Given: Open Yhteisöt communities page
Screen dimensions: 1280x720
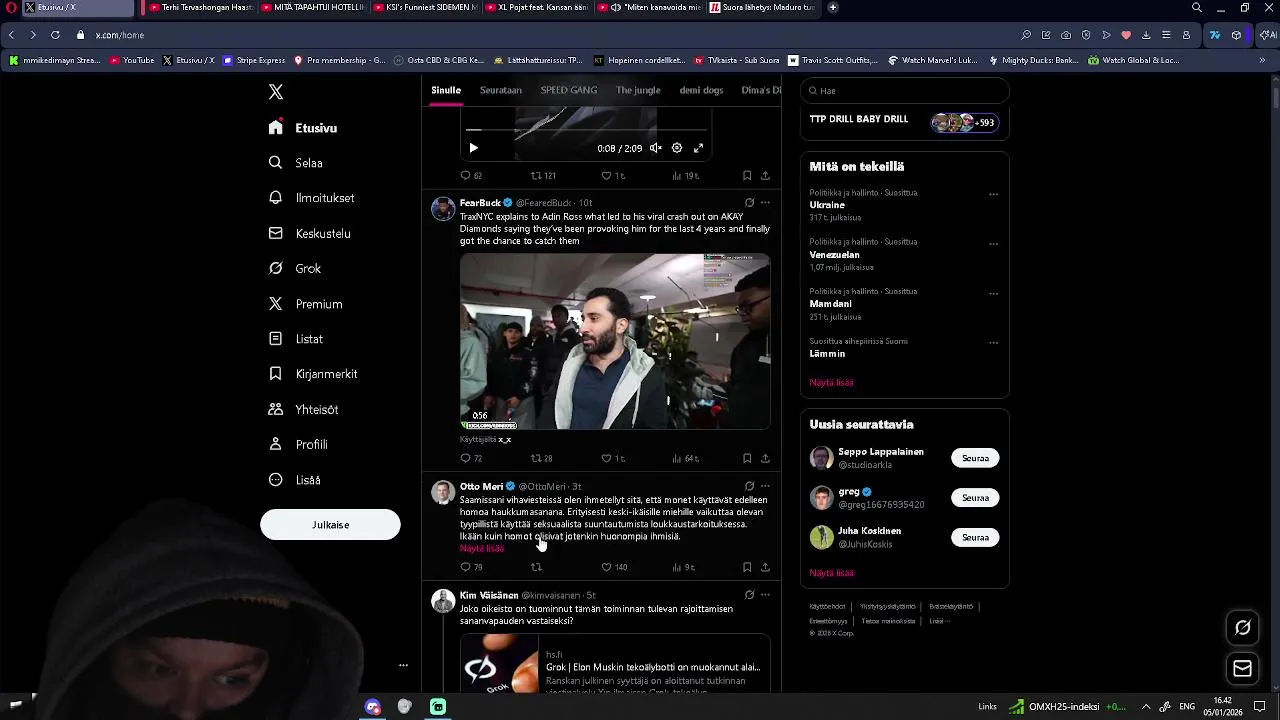Looking at the screenshot, I should pyautogui.click(x=304, y=409).
